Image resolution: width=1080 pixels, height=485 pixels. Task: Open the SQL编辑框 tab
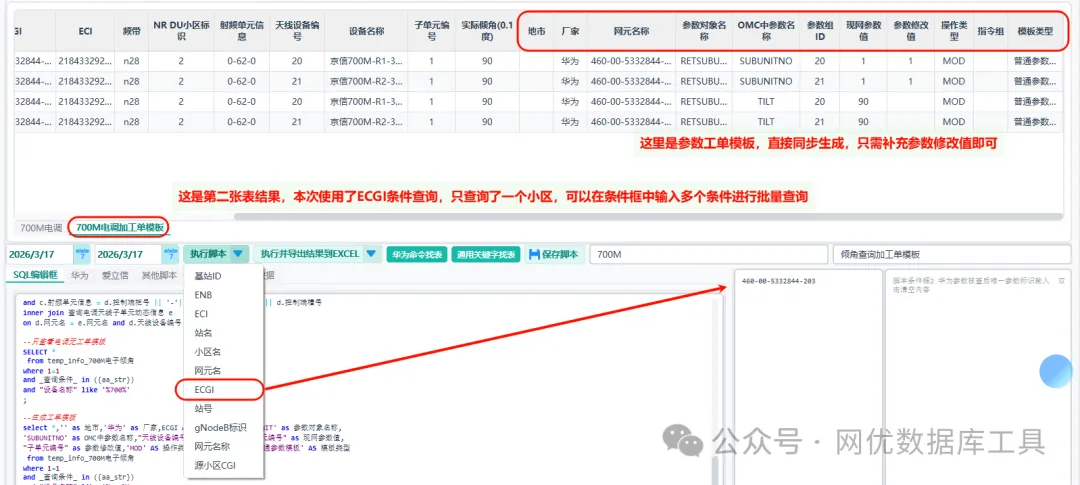34,275
